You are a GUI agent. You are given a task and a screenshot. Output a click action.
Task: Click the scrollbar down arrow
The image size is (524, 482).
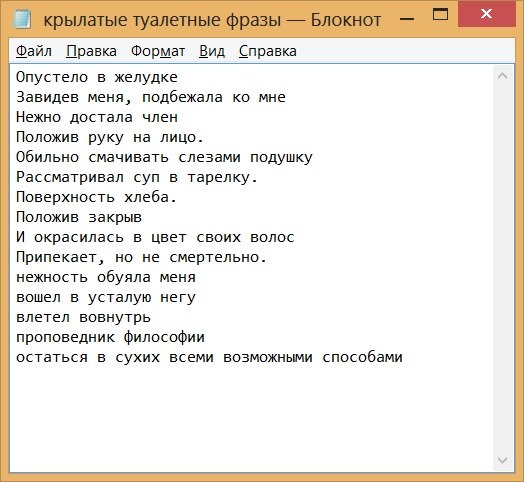(x=502, y=460)
